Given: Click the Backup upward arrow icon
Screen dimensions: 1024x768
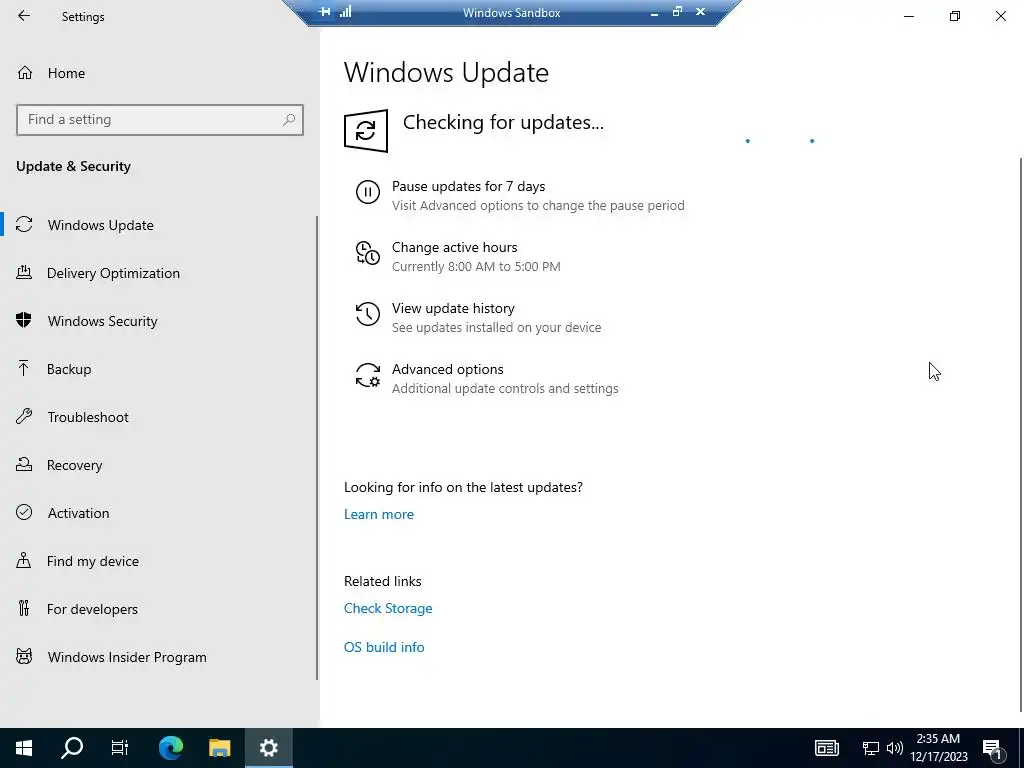Looking at the screenshot, I should pyautogui.click(x=24, y=368).
